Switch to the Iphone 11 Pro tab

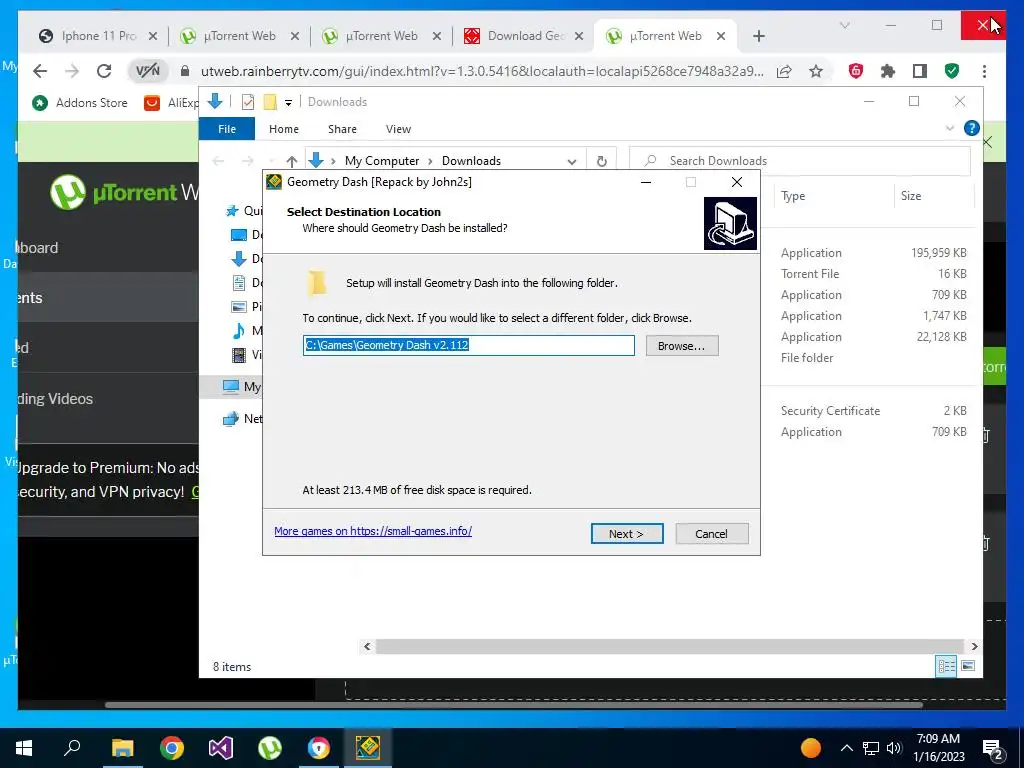98,36
